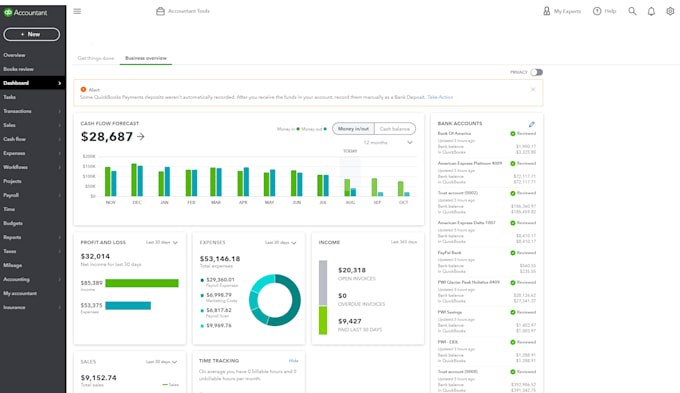
Task: Click the $32,014 net income figure
Action: tap(95, 256)
